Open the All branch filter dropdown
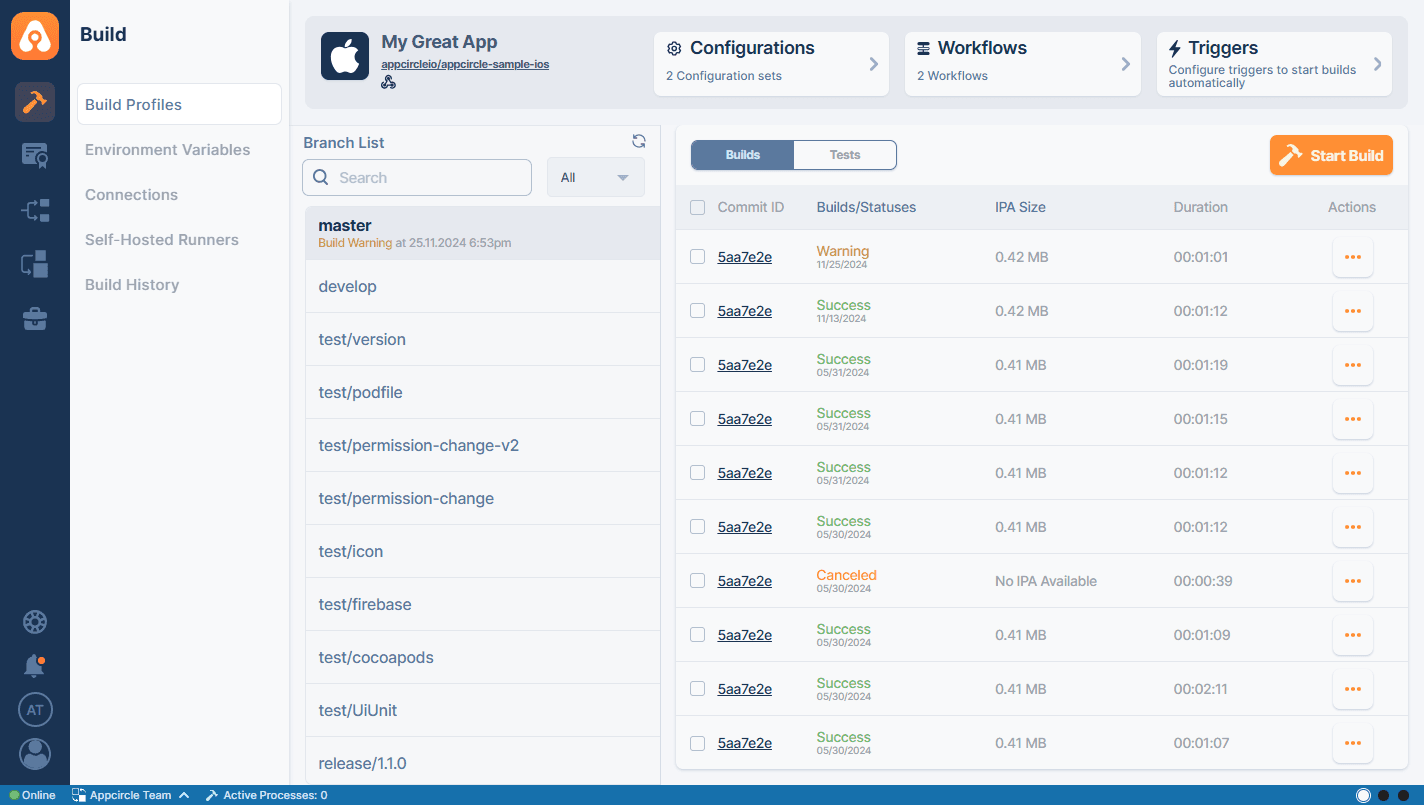The width and height of the screenshot is (1424, 805). coord(596,177)
